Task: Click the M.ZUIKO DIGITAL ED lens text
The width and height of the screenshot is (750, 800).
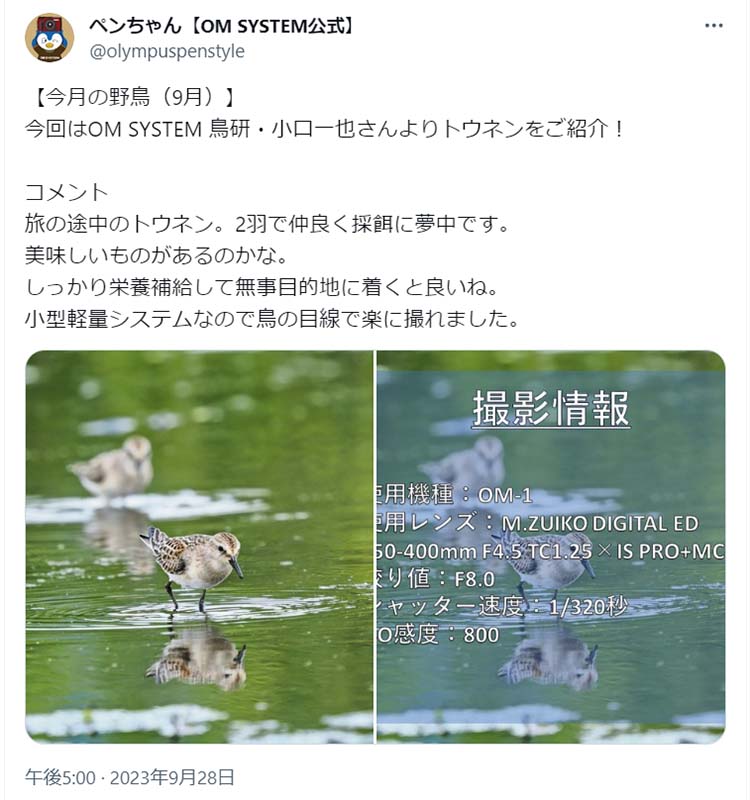Action: click(x=600, y=523)
